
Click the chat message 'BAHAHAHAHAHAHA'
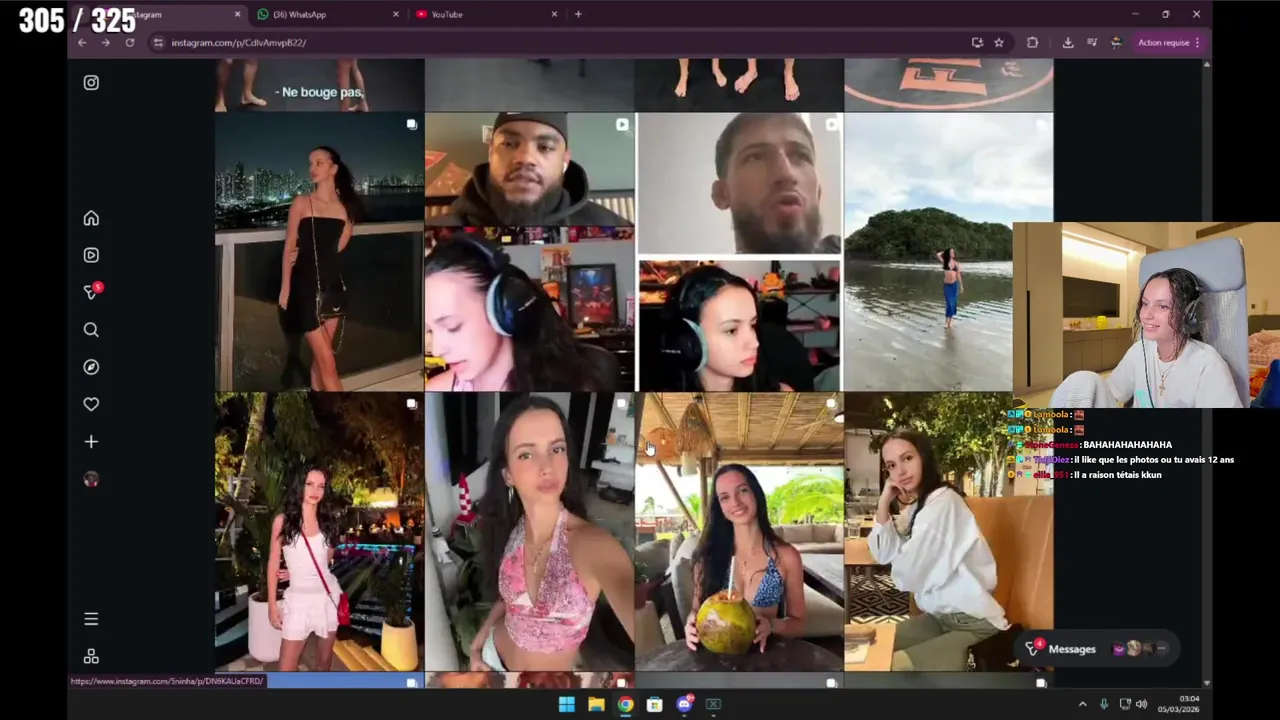tap(1127, 445)
